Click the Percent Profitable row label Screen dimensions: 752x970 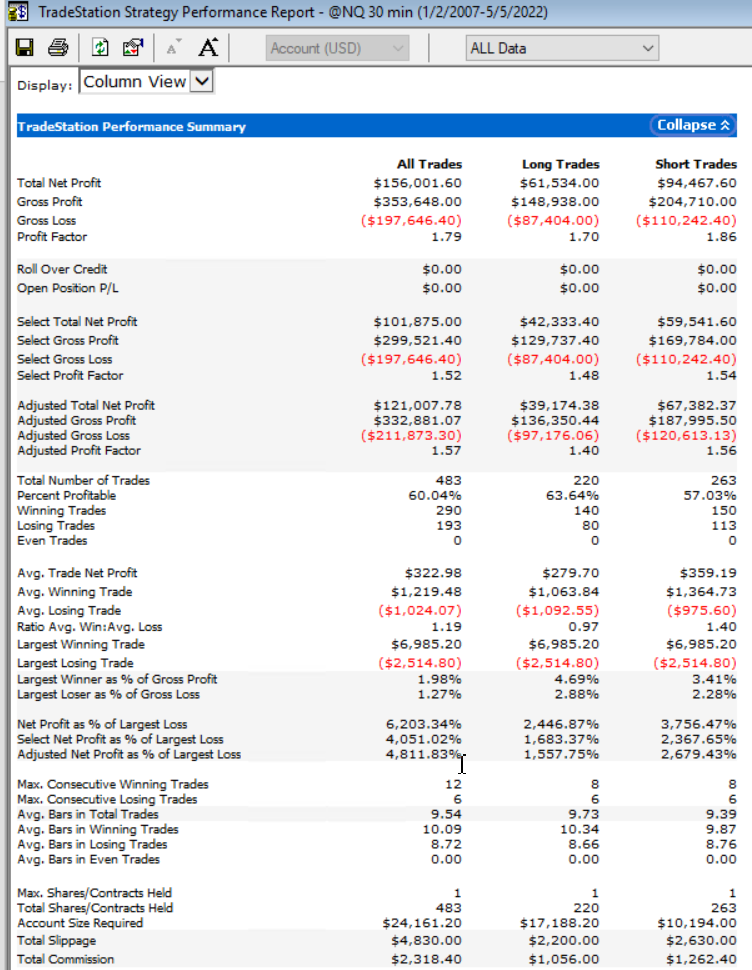point(67,495)
